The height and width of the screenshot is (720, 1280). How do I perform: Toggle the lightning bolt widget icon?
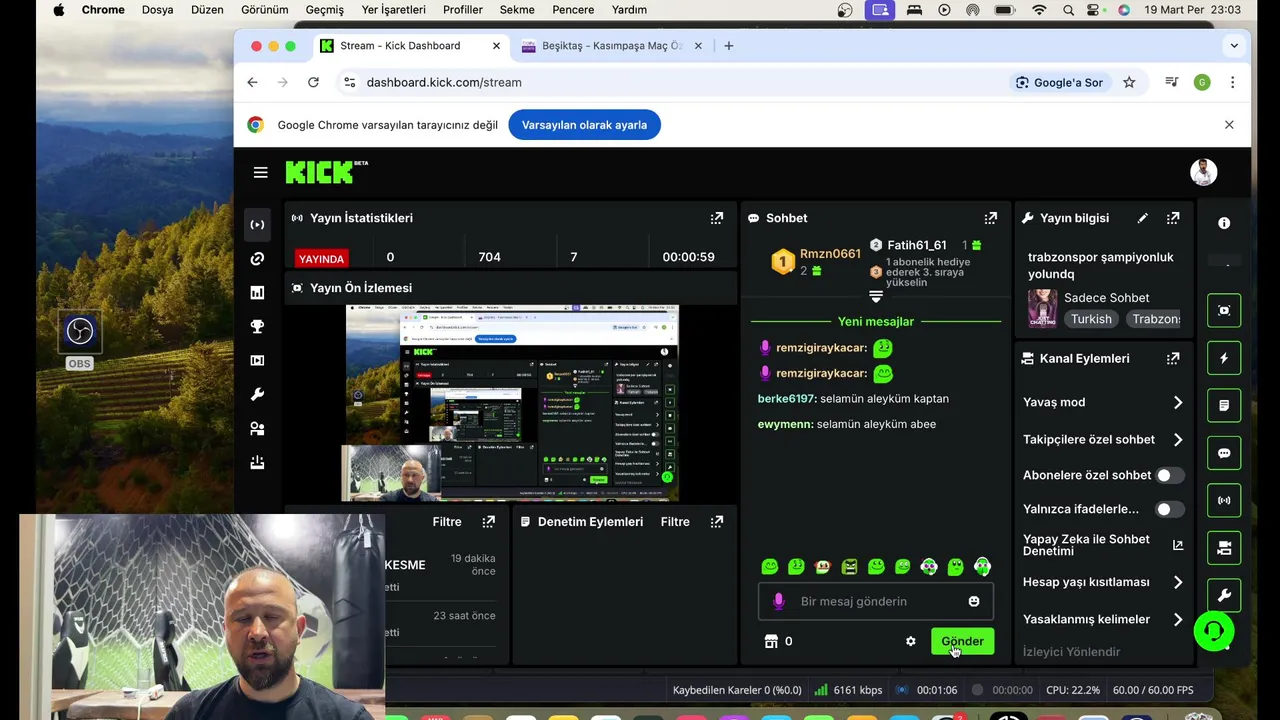pos(1224,358)
